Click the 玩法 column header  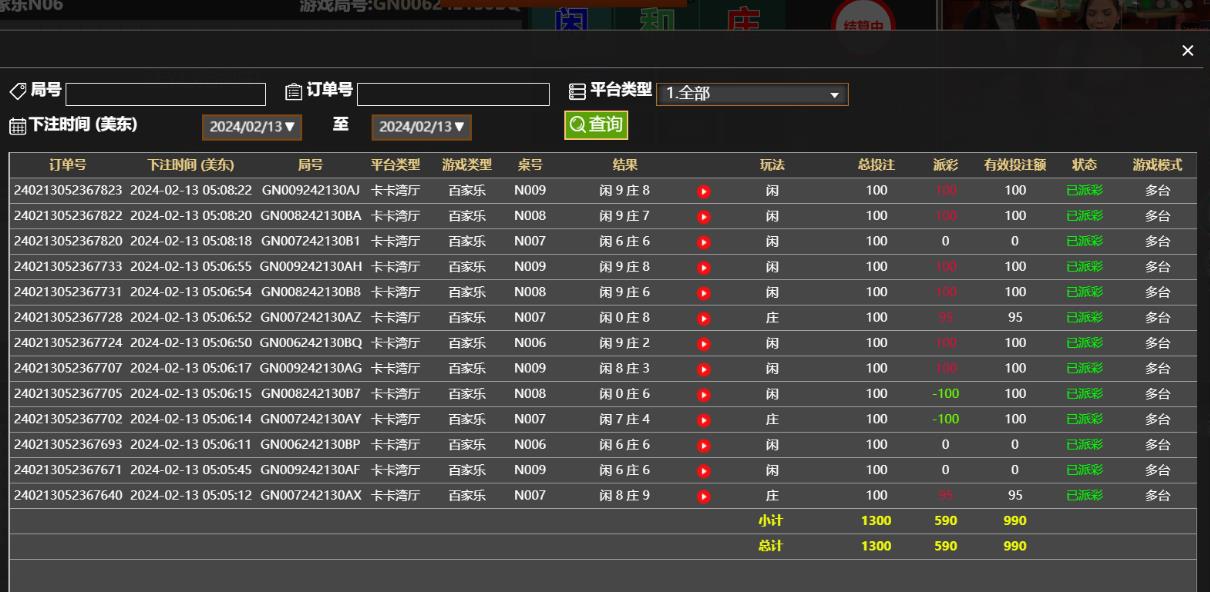(x=772, y=165)
